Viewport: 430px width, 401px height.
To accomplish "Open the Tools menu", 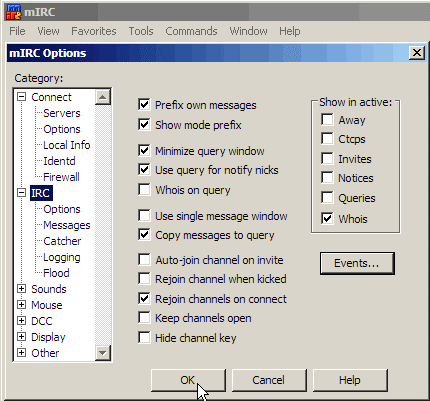I will 141,31.
